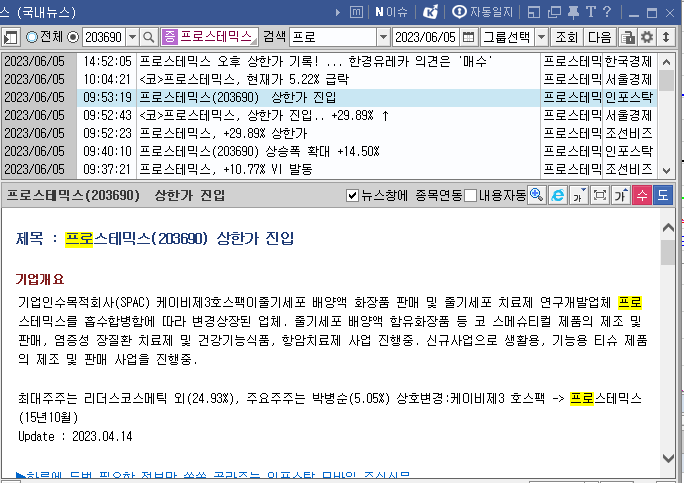Click the K tag icon in title bar
Screen dimensions: 684x483
click(430, 12)
